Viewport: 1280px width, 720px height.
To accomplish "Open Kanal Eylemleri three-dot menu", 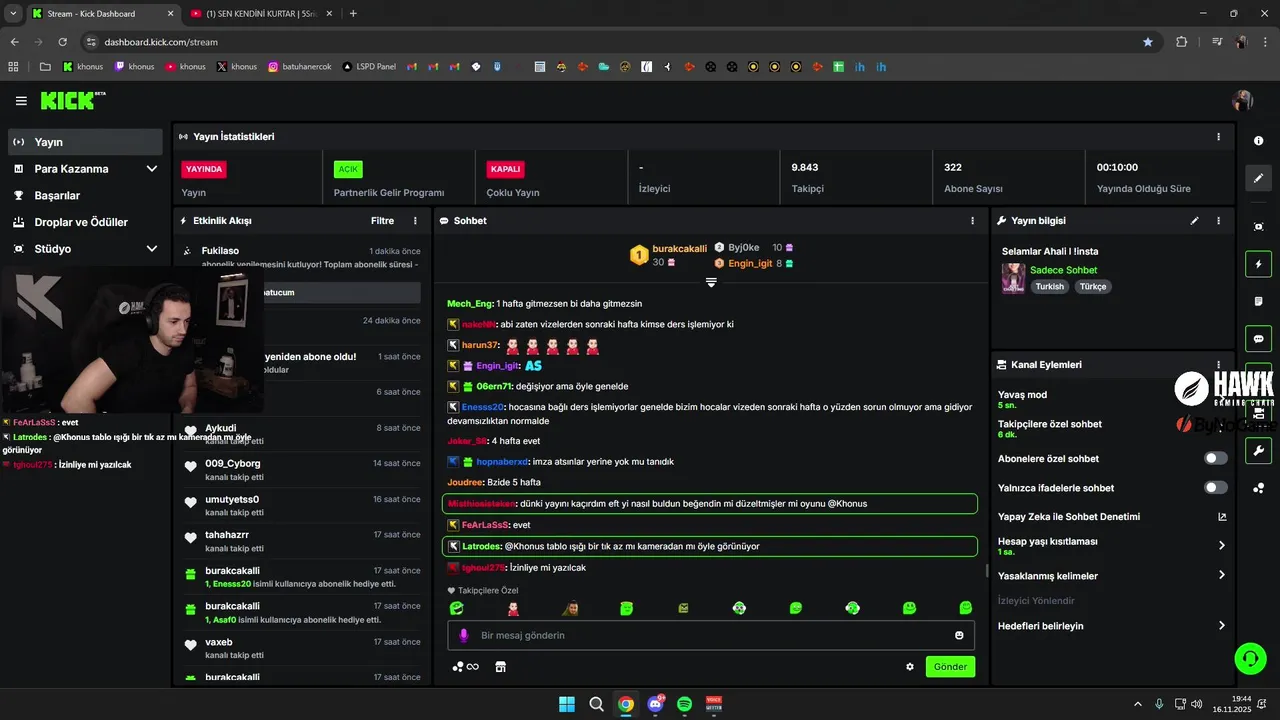I will pyautogui.click(x=1218, y=365).
